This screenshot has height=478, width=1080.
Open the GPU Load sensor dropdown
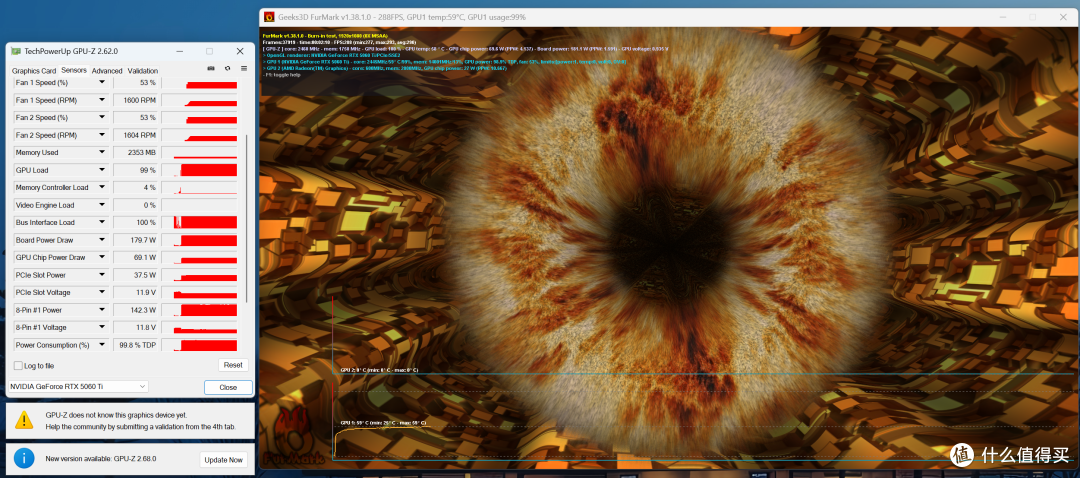click(102, 170)
